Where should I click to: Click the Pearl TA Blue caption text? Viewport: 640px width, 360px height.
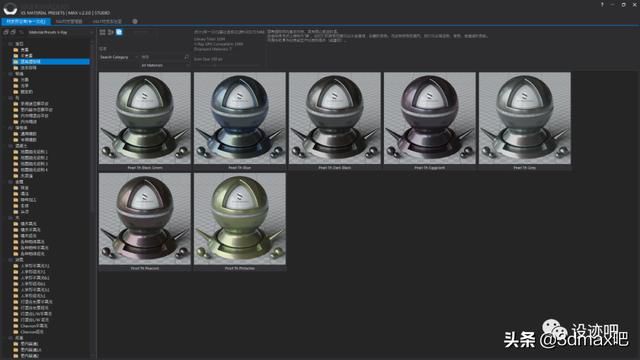pos(240,168)
